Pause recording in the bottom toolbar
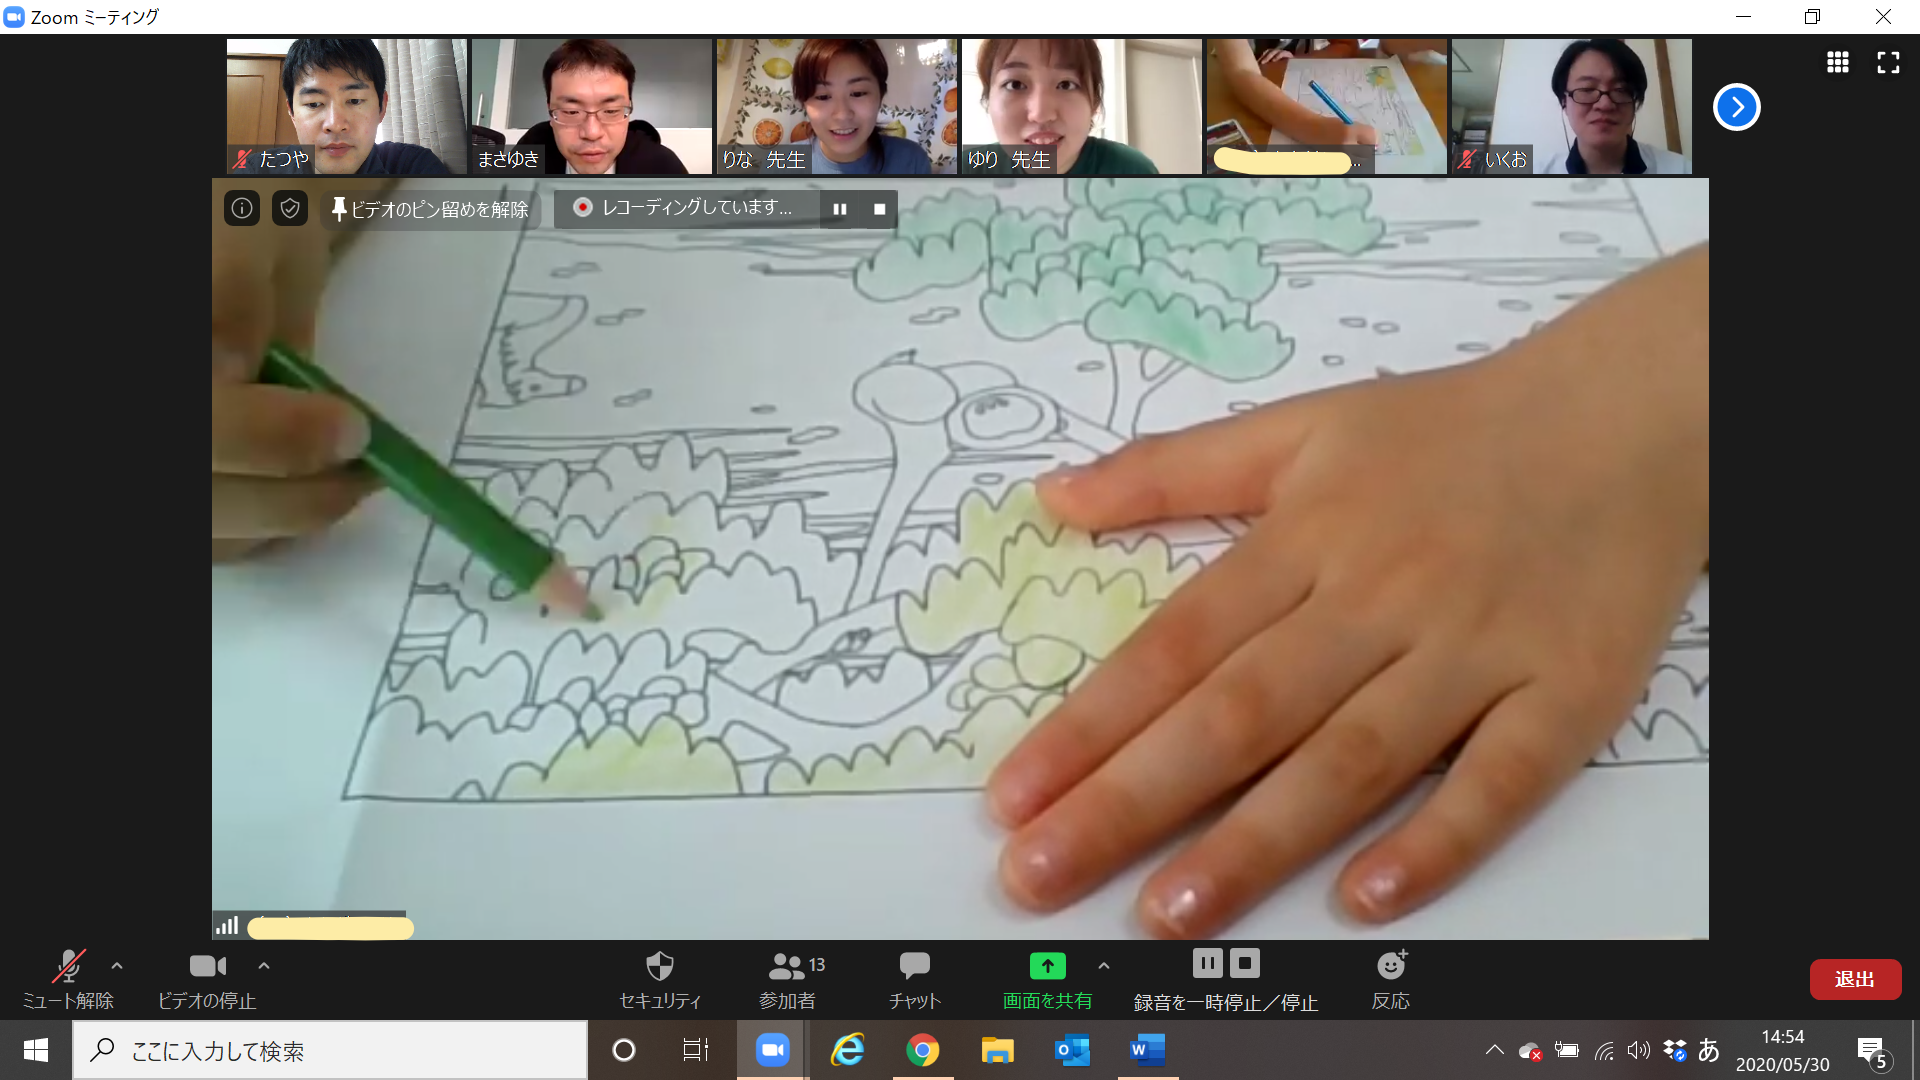Image resolution: width=1920 pixels, height=1080 pixels. click(1207, 963)
